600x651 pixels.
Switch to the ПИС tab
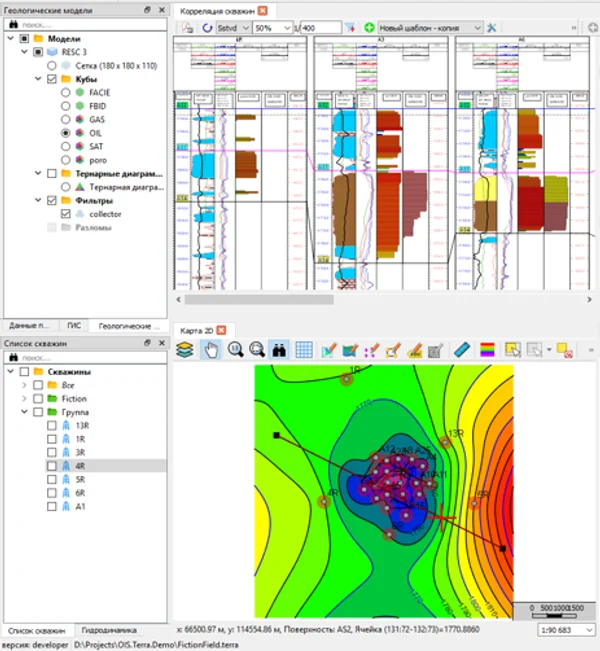(x=72, y=326)
